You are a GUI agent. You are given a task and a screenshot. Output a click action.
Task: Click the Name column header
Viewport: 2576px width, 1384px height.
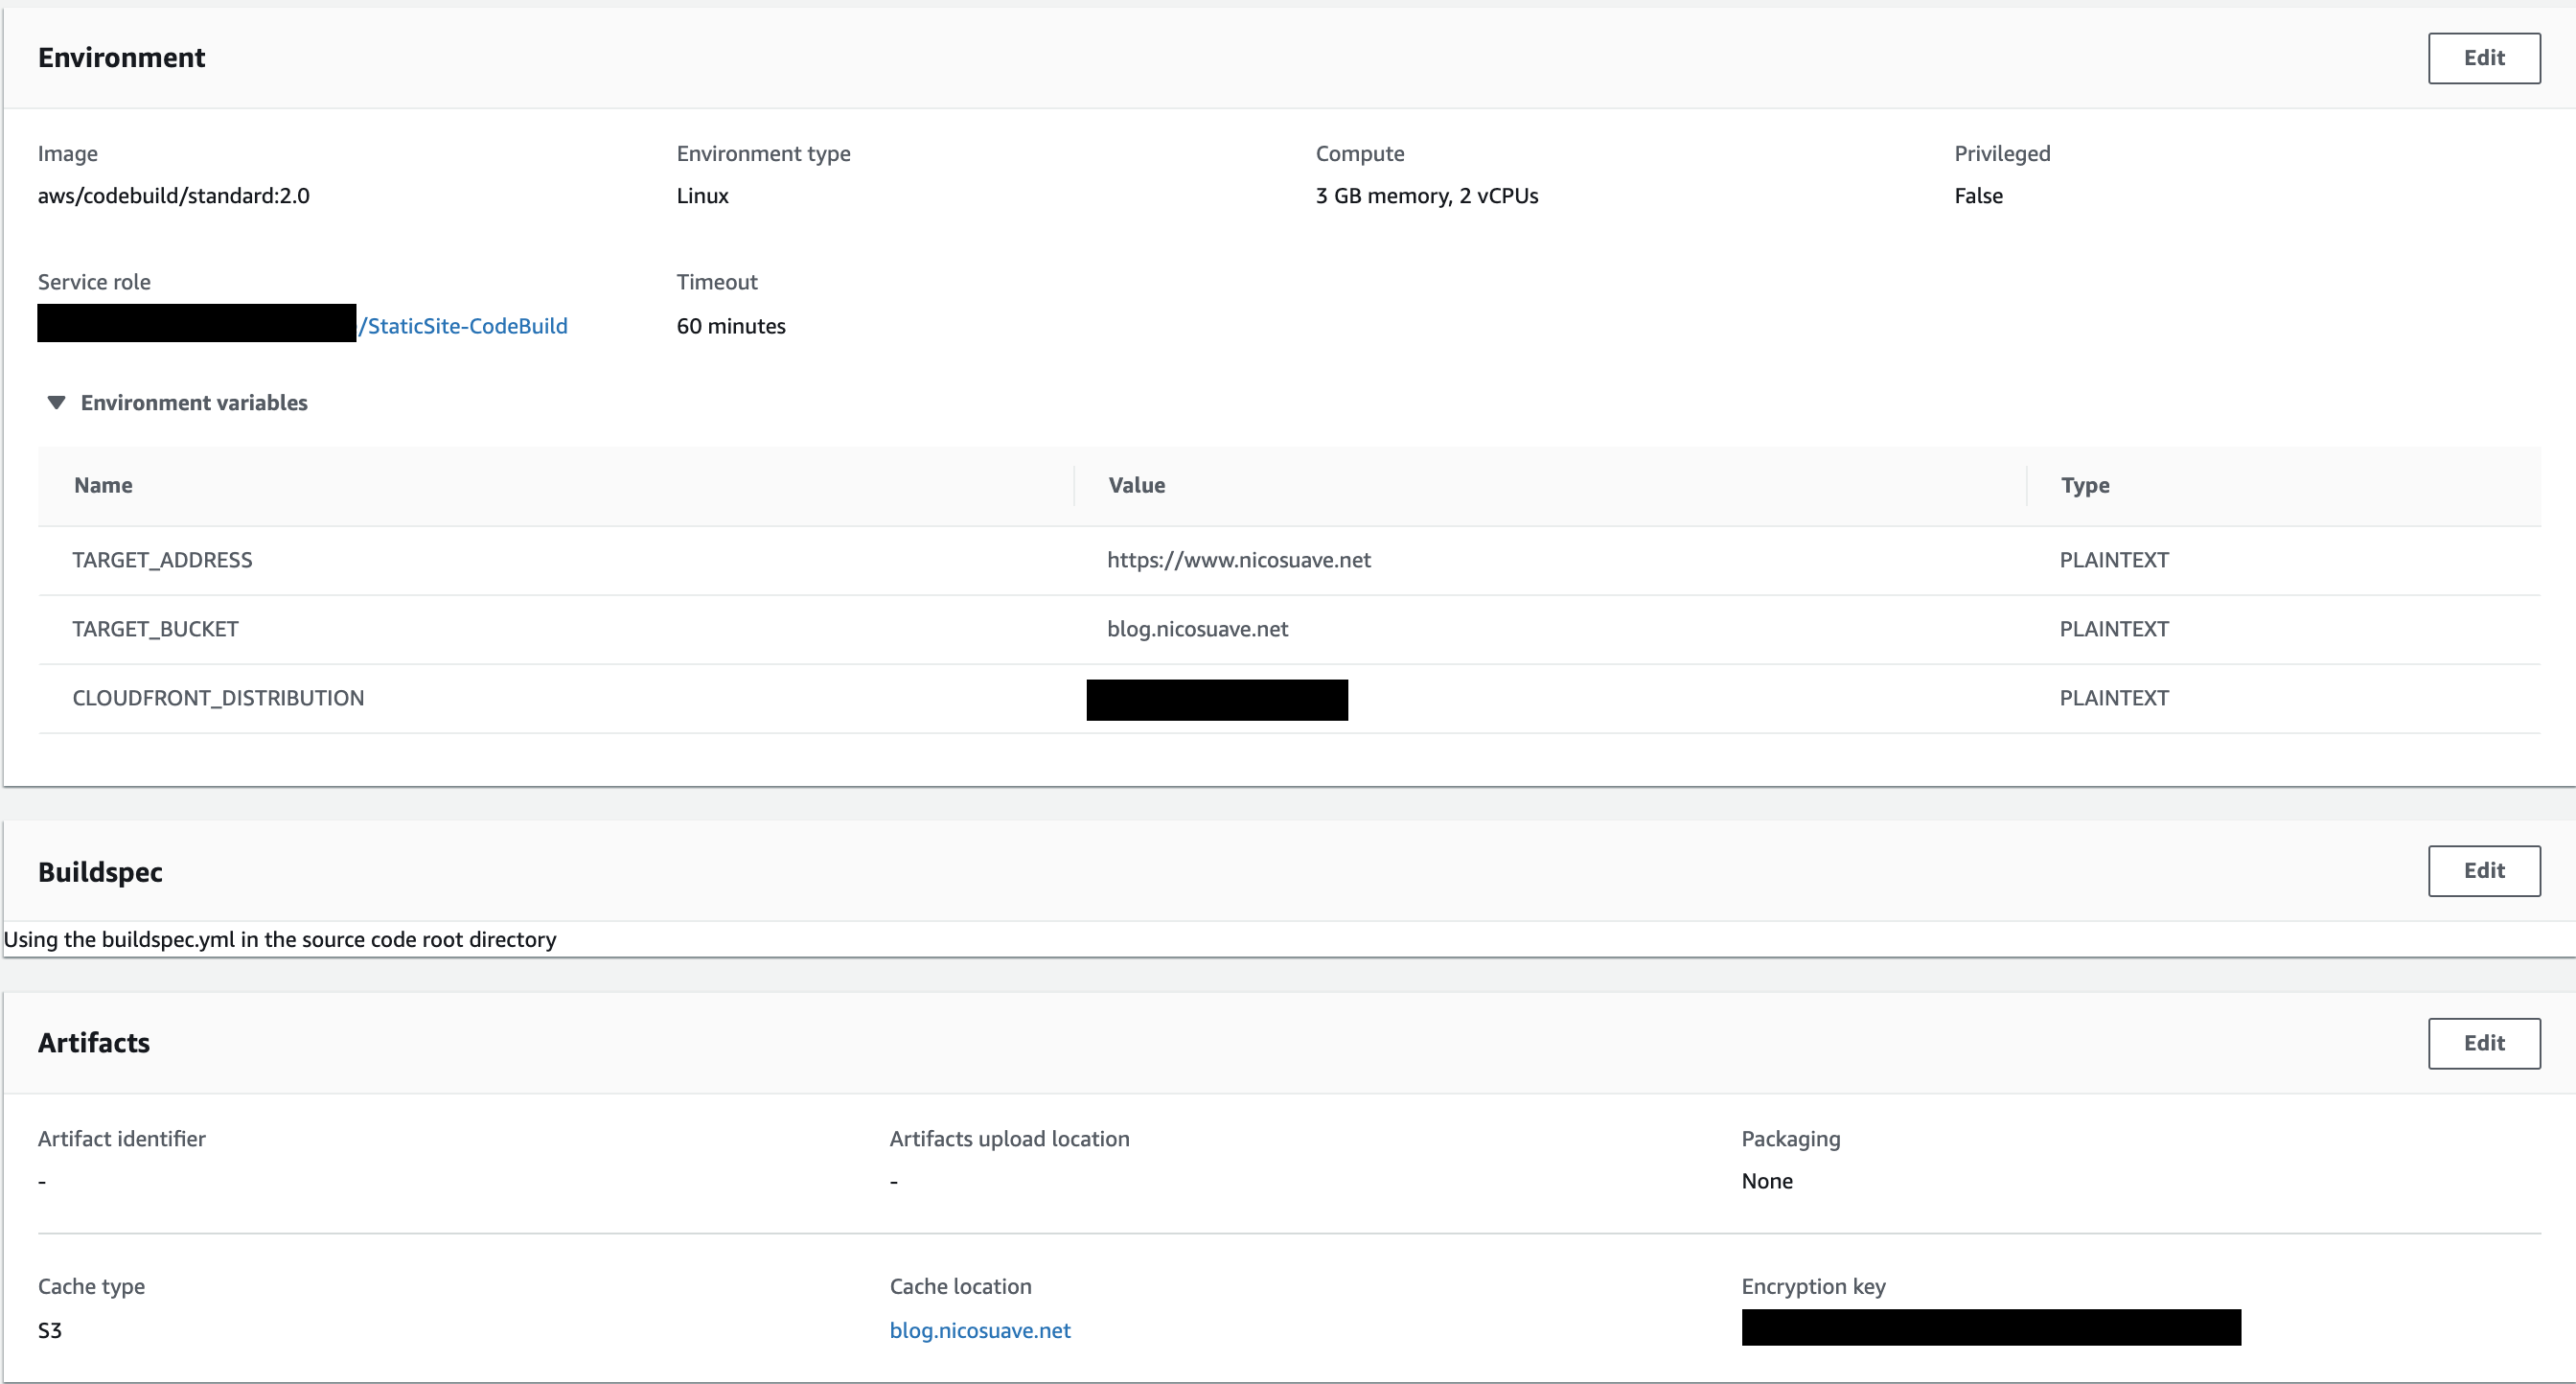pyautogui.click(x=103, y=485)
